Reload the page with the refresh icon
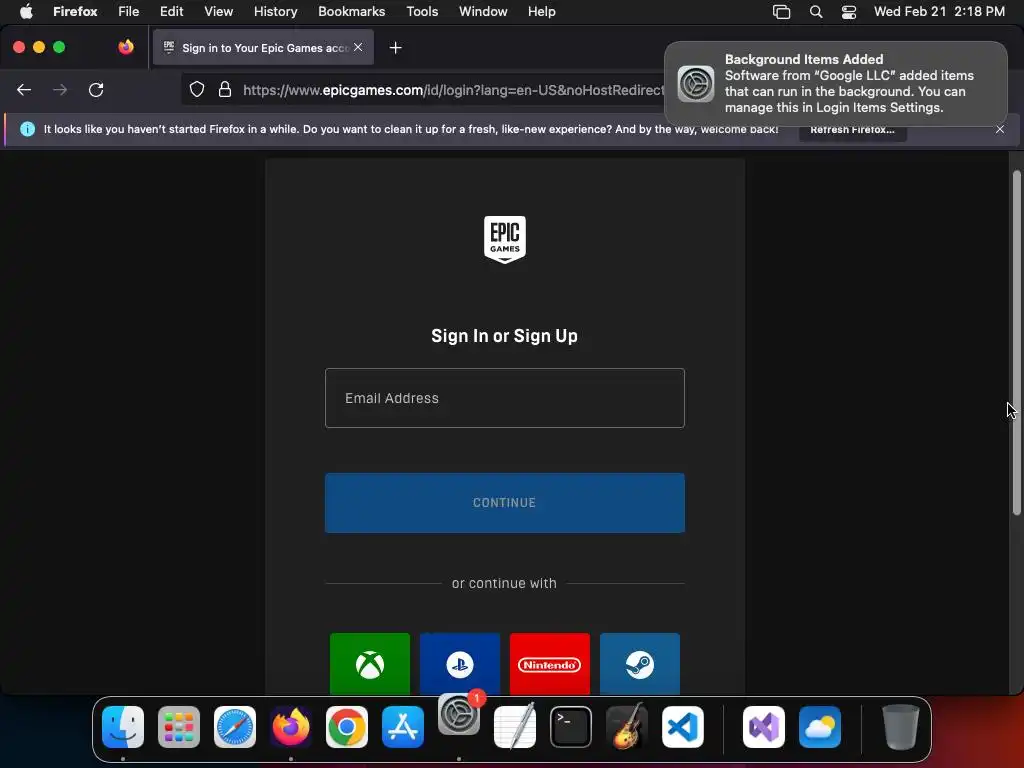1024x768 pixels. click(x=96, y=89)
